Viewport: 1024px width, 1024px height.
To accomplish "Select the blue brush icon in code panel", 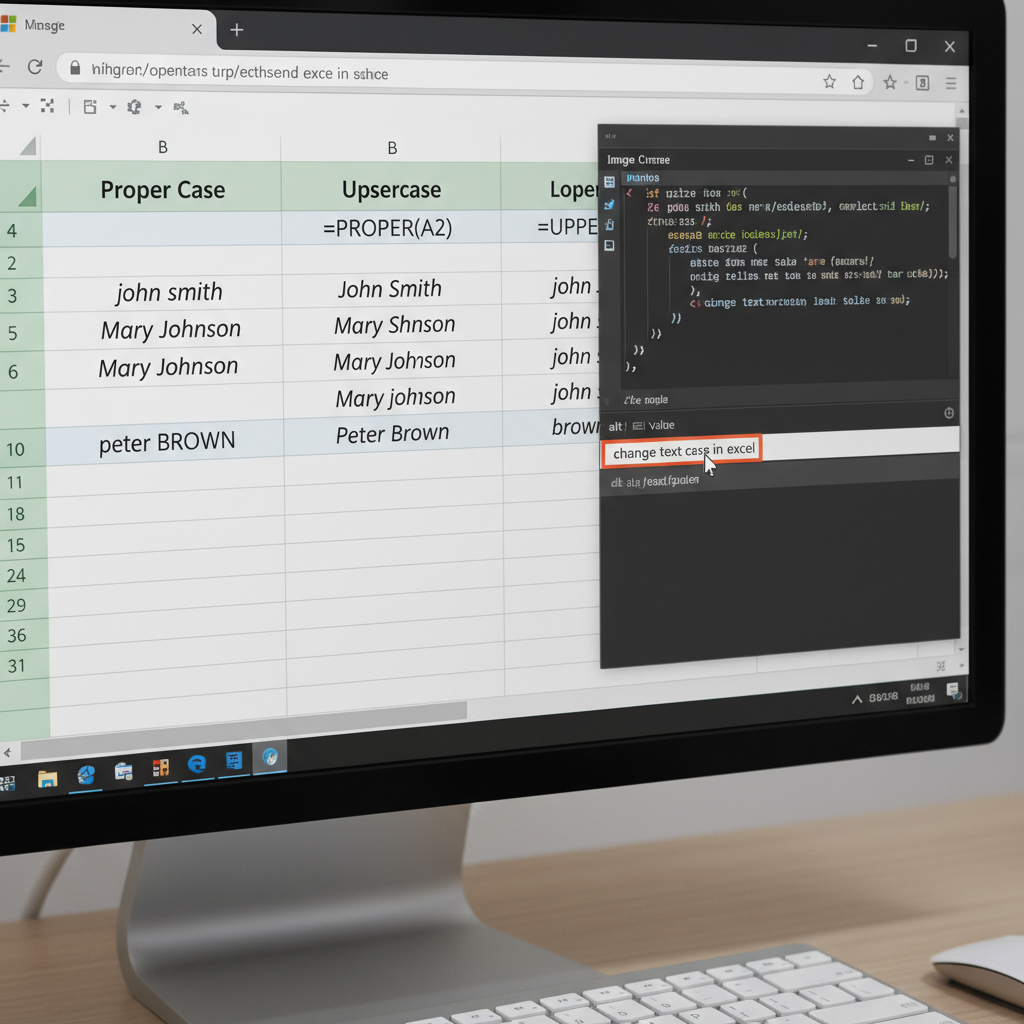I will (x=610, y=206).
